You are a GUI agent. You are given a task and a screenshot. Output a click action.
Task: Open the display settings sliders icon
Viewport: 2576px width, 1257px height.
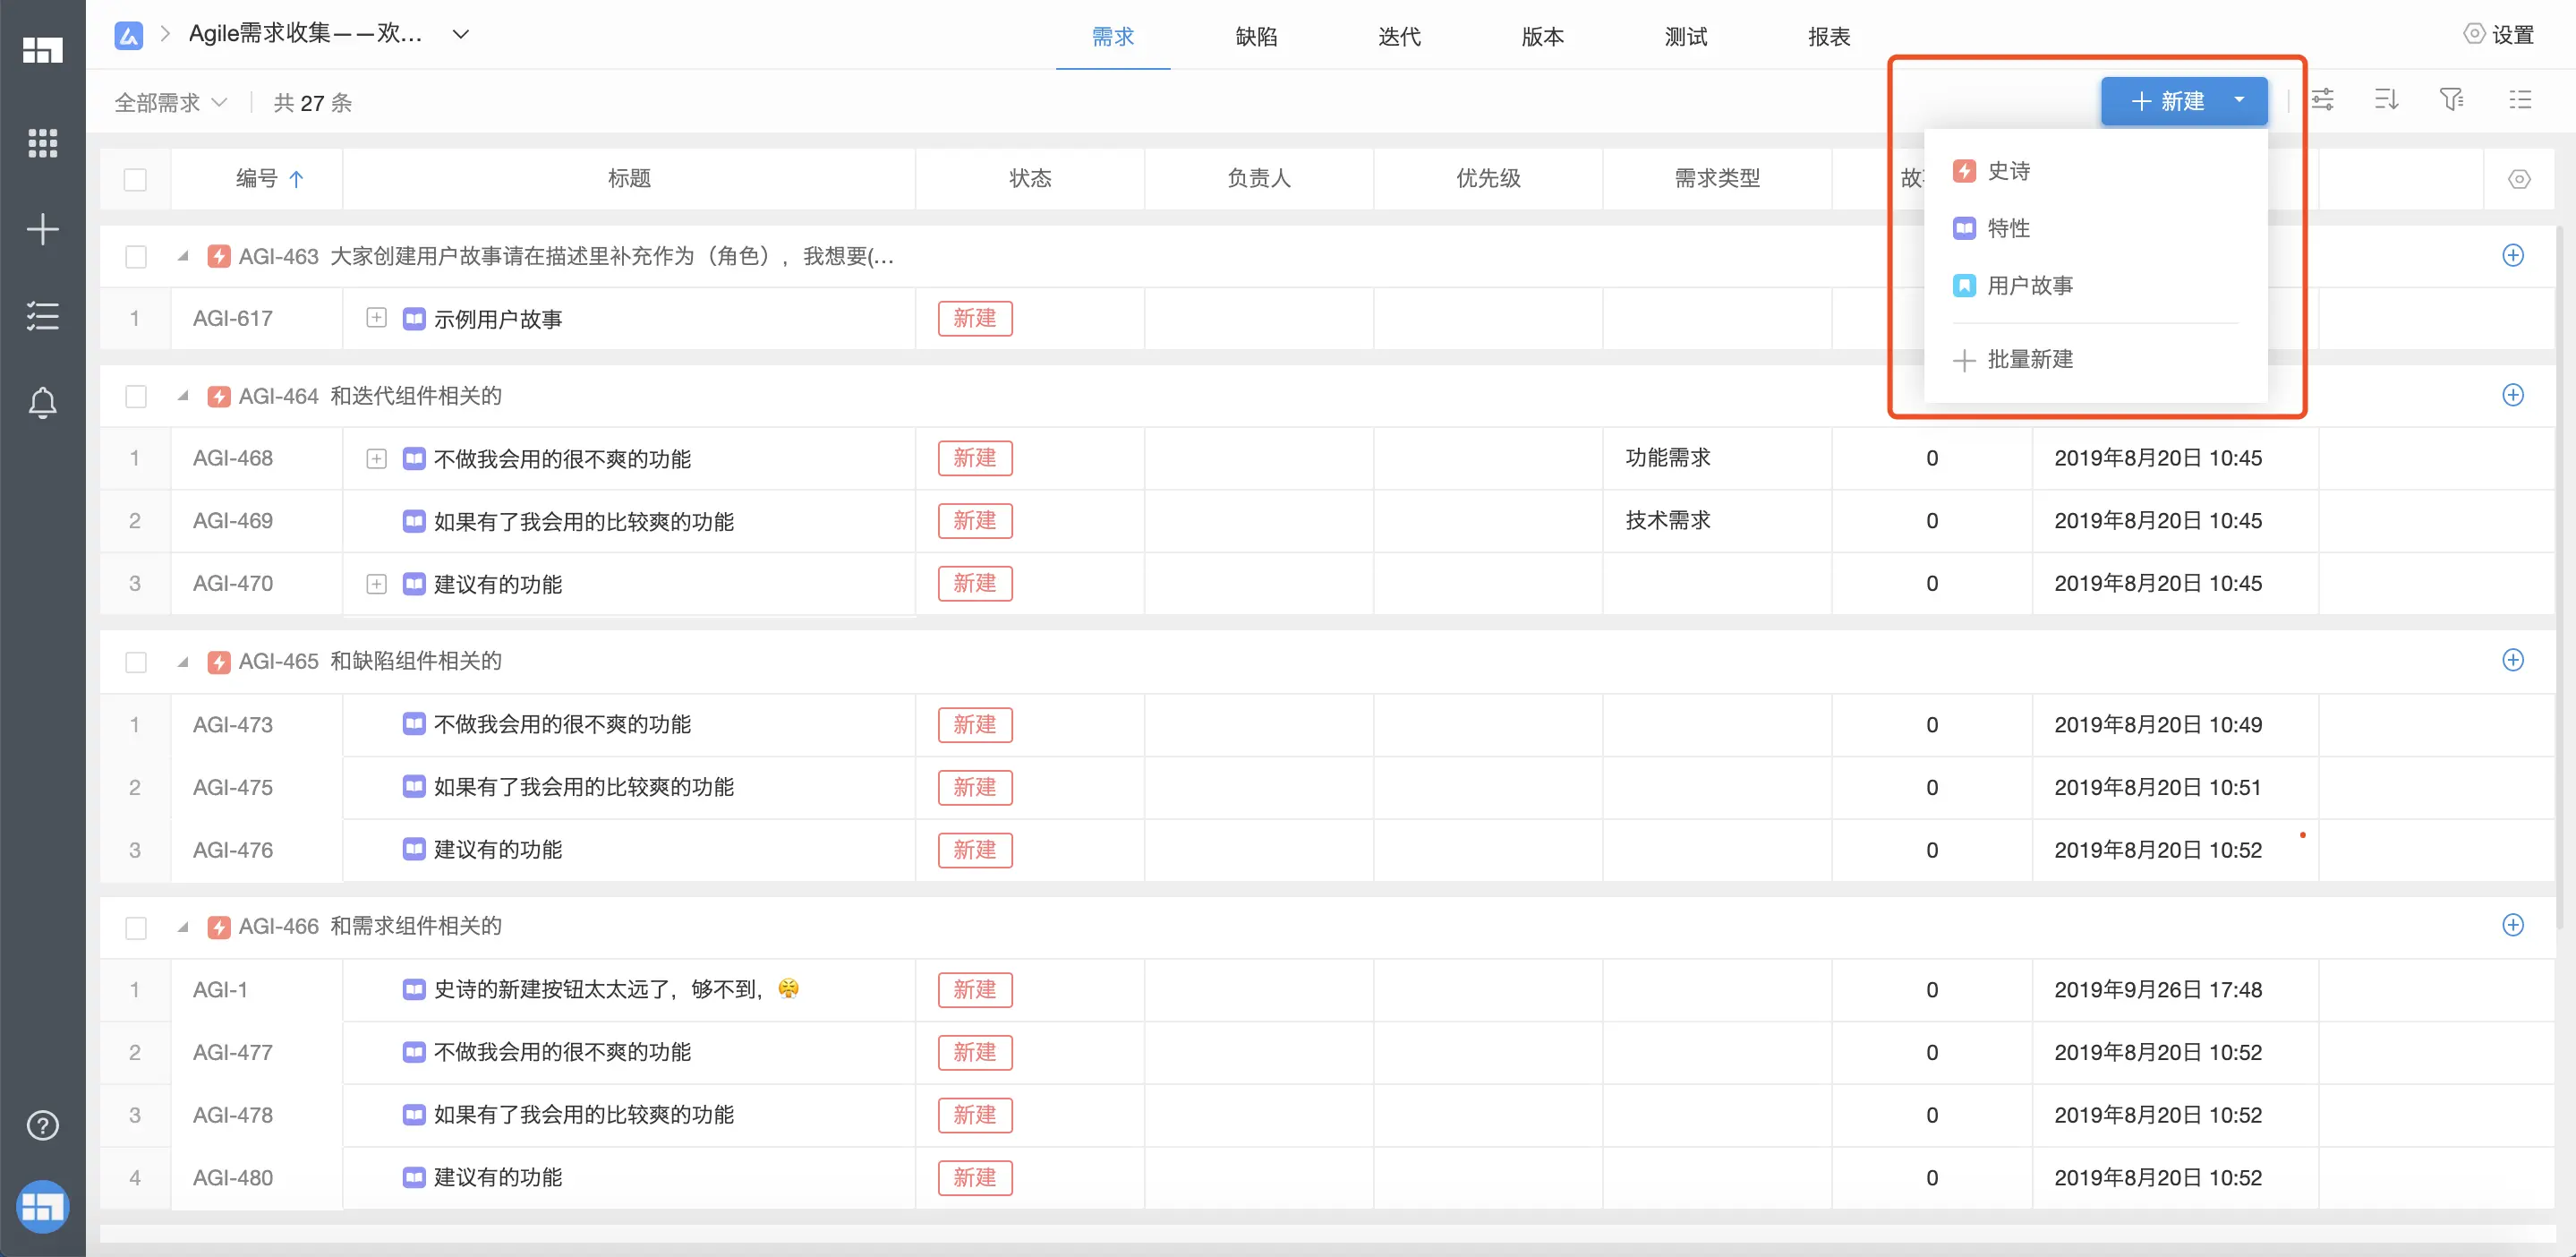[x=2322, y=99]
